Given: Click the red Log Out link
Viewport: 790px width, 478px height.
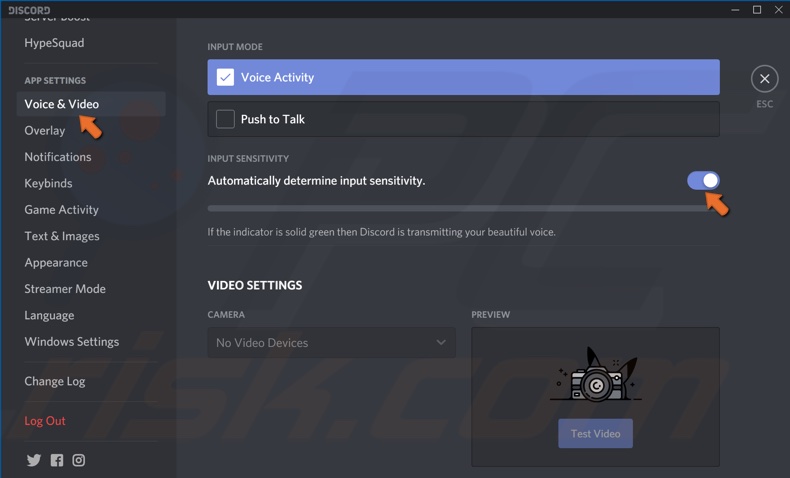Looking at the screenshot, I should click(x=45, y=421).
